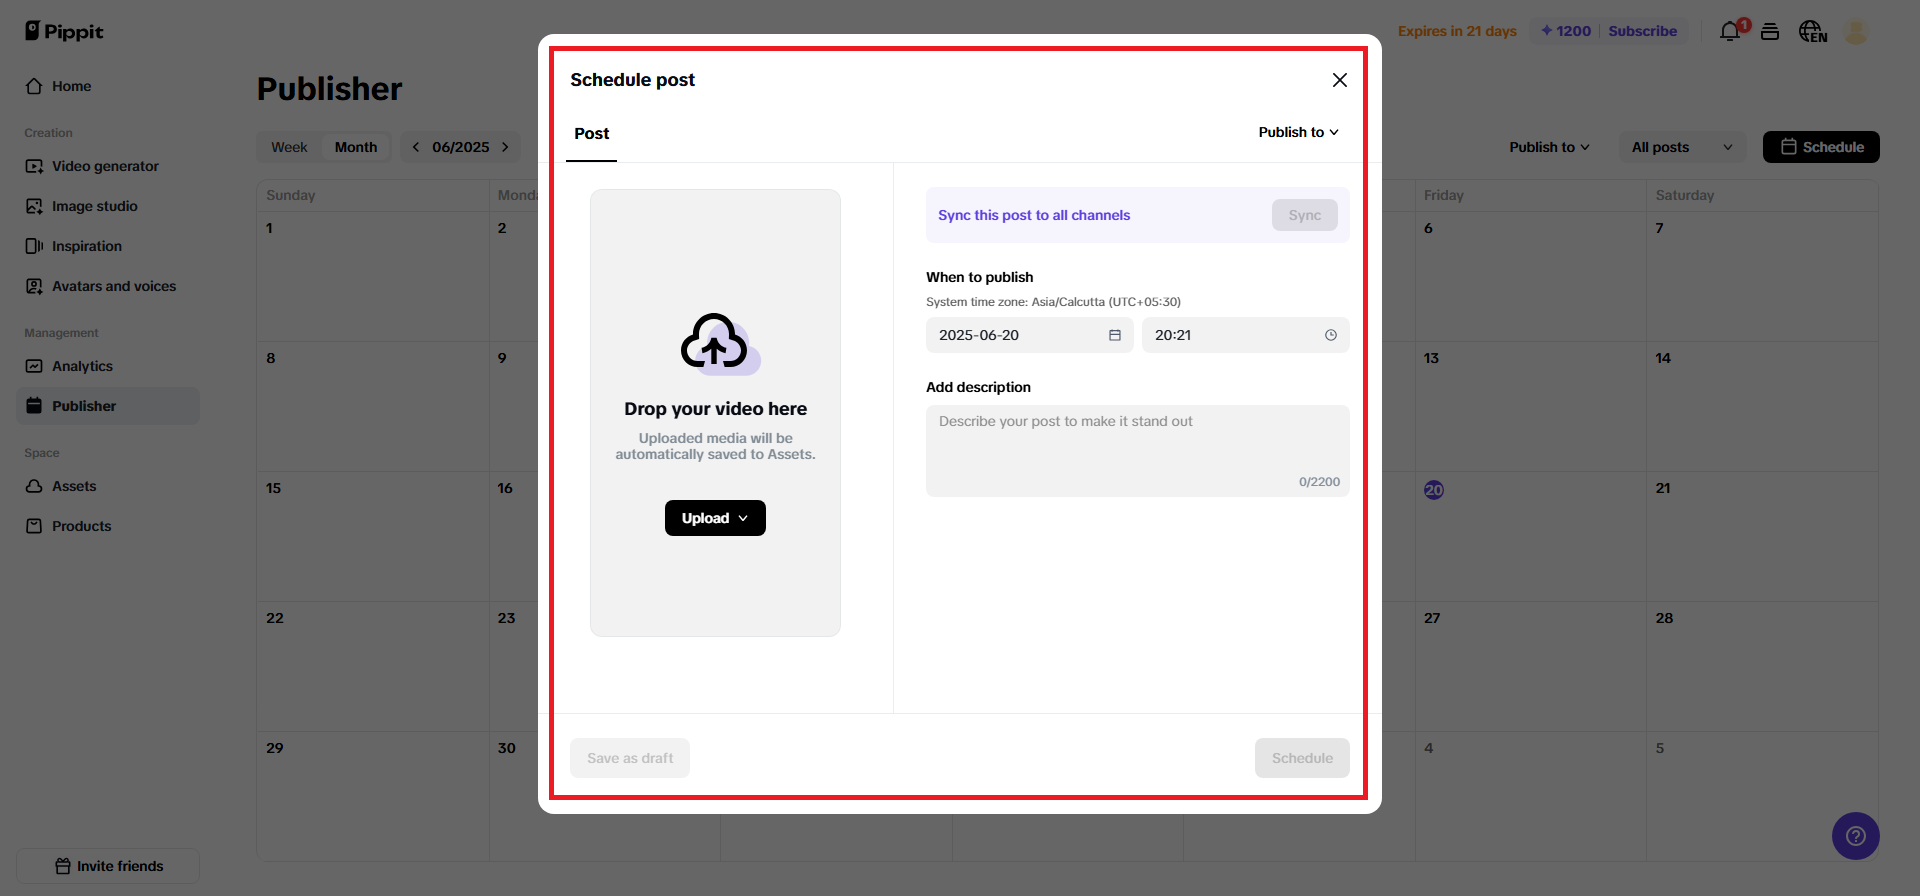Switch to the Month view tab
The image size is (1920, 896).
click(355, 147)
